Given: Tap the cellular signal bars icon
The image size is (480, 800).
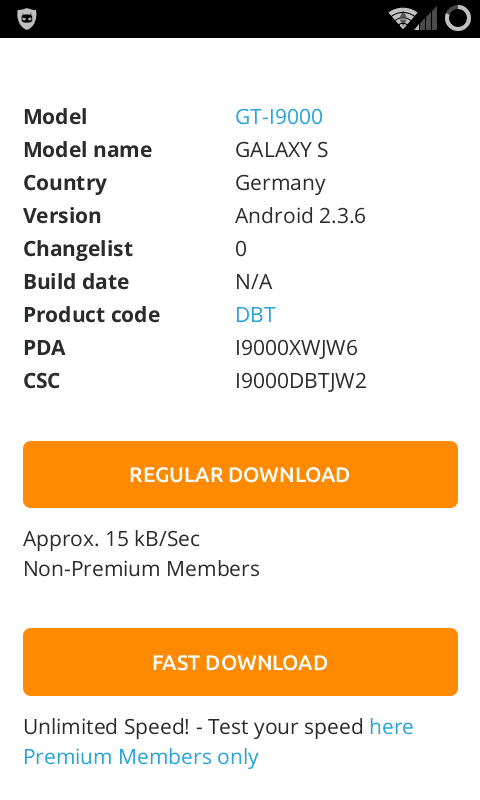Looking at the screenshot, I should point(427,19).
